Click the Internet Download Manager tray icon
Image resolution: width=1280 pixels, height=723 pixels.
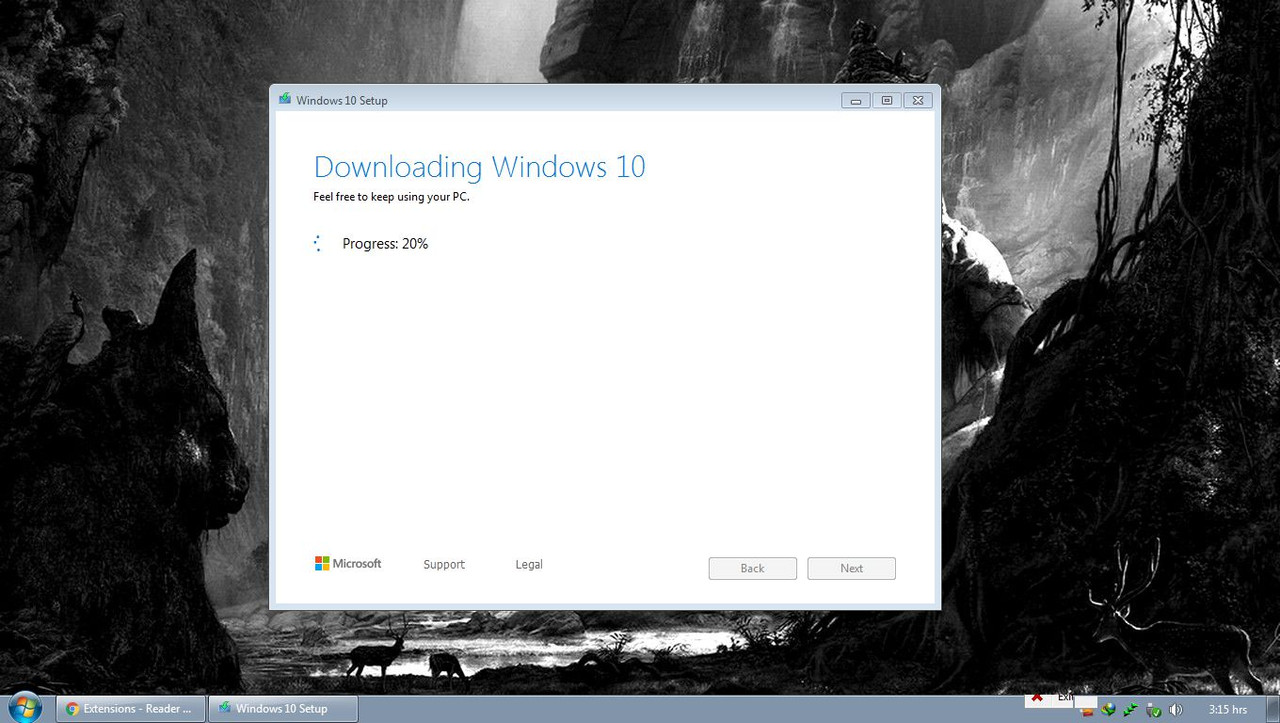pyautogui.click(x=1108, y=709)
